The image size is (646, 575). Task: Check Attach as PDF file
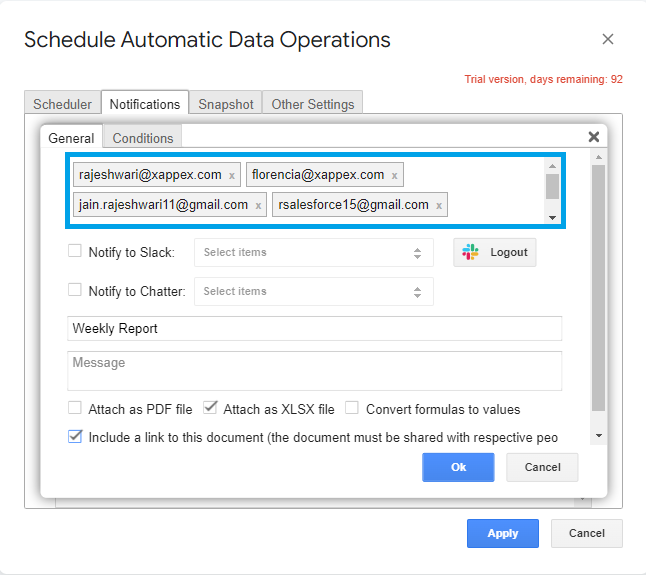coord(75,408)
